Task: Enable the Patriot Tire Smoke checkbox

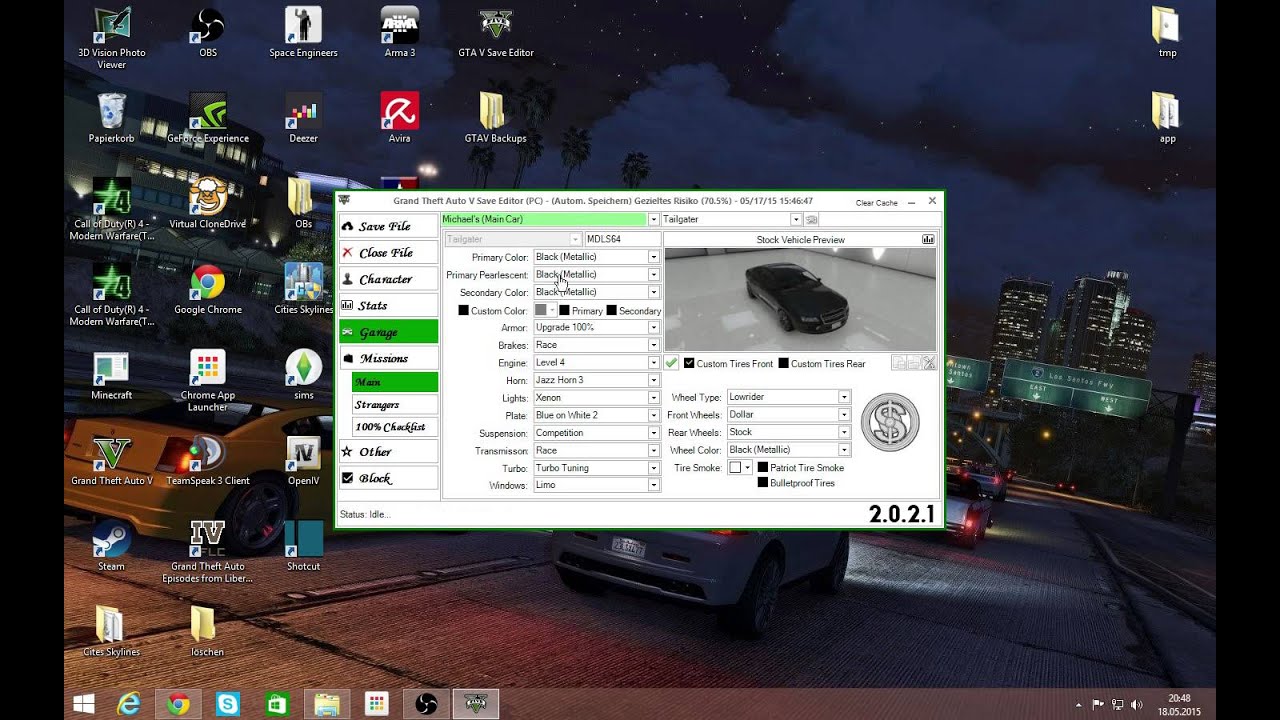Action: [x=763, y=467]
